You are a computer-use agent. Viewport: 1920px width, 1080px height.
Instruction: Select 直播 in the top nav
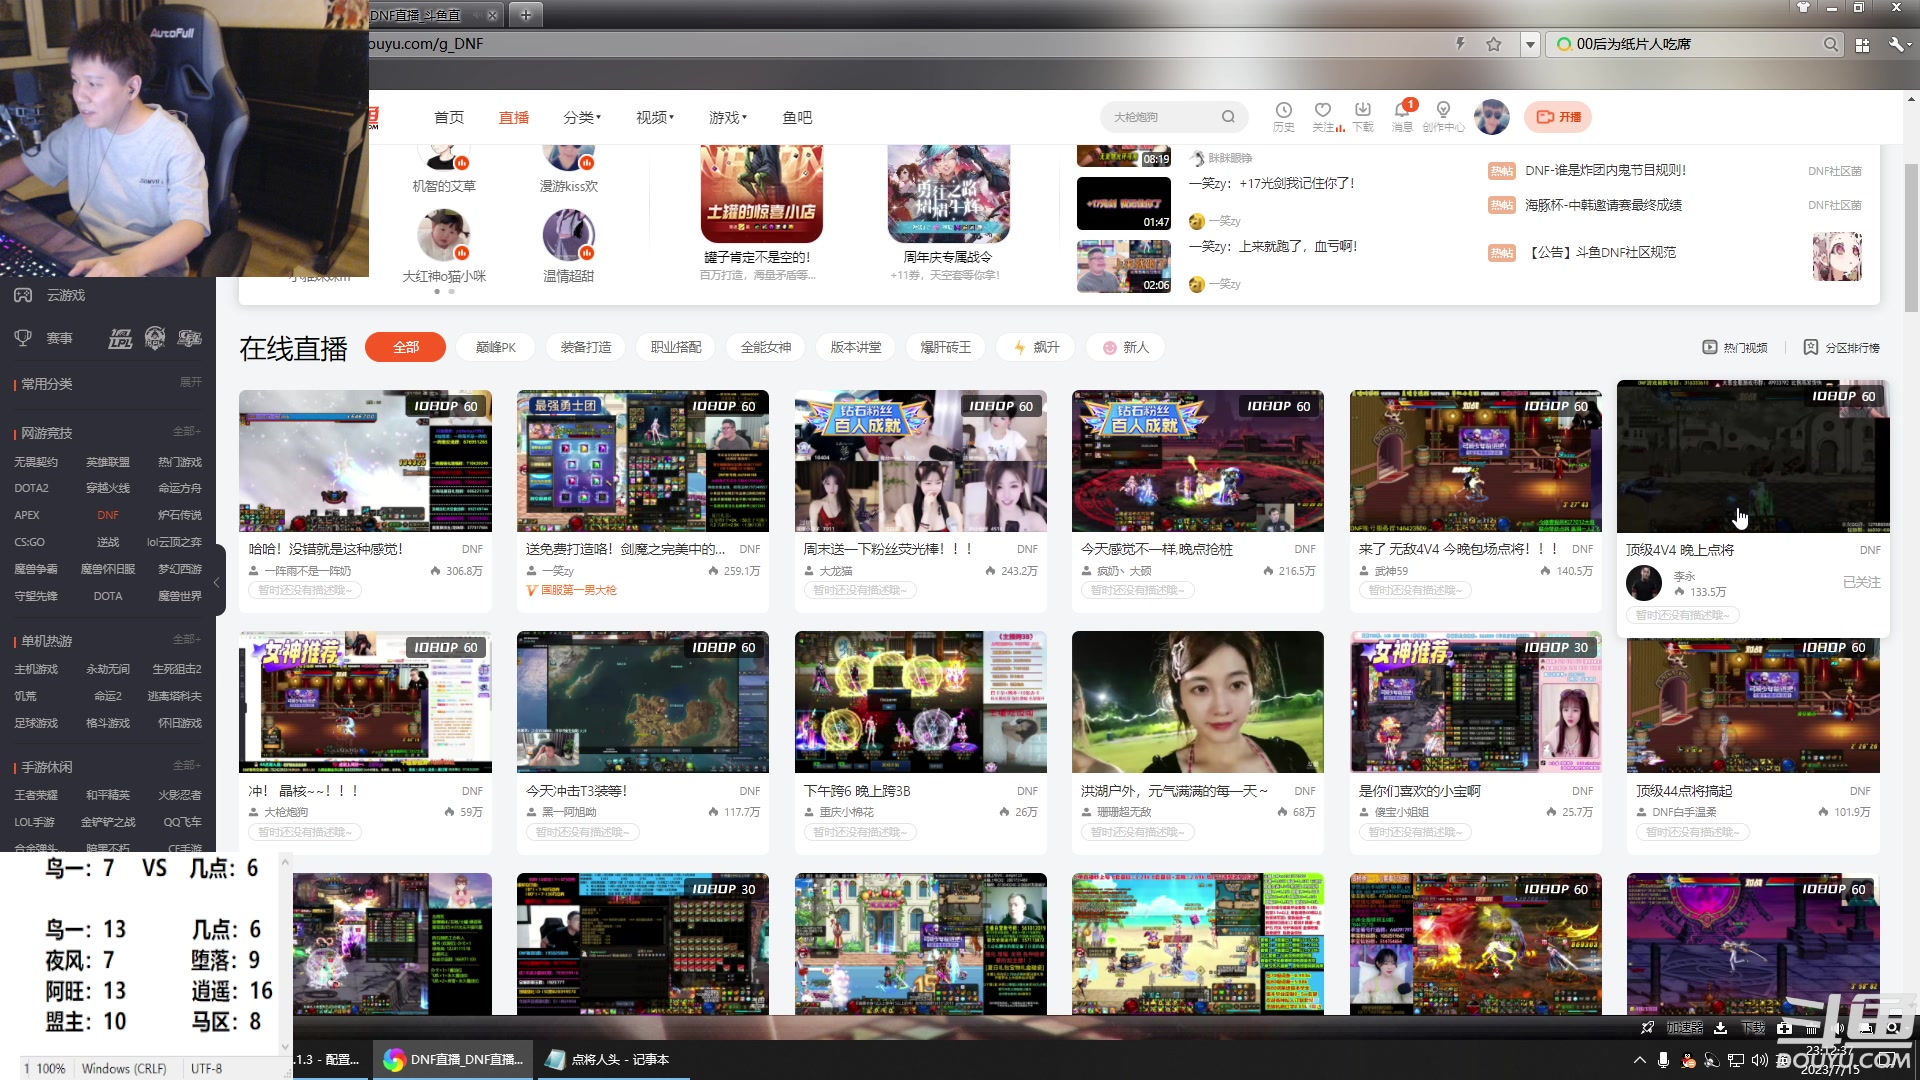514,117
